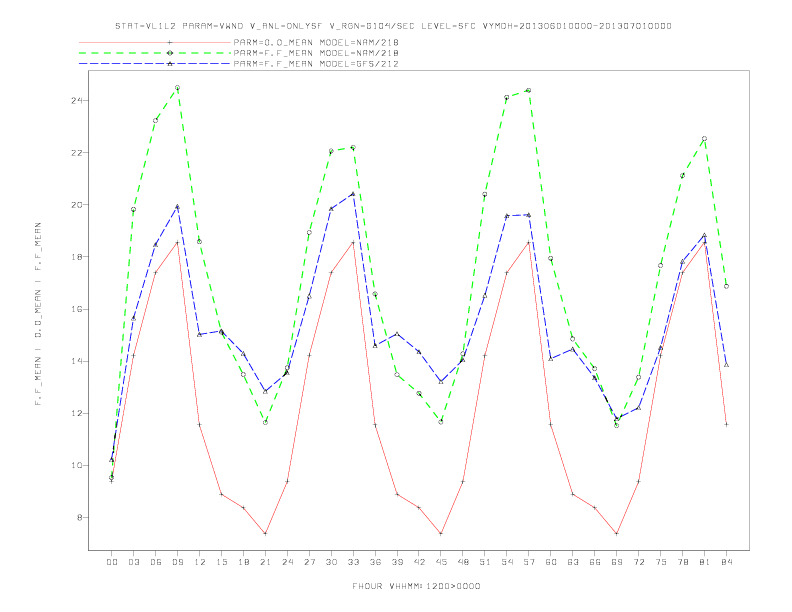This screenshot has width=792, height=612.
Task: Click x-axis tick label '36'
Action: [375, 562]
